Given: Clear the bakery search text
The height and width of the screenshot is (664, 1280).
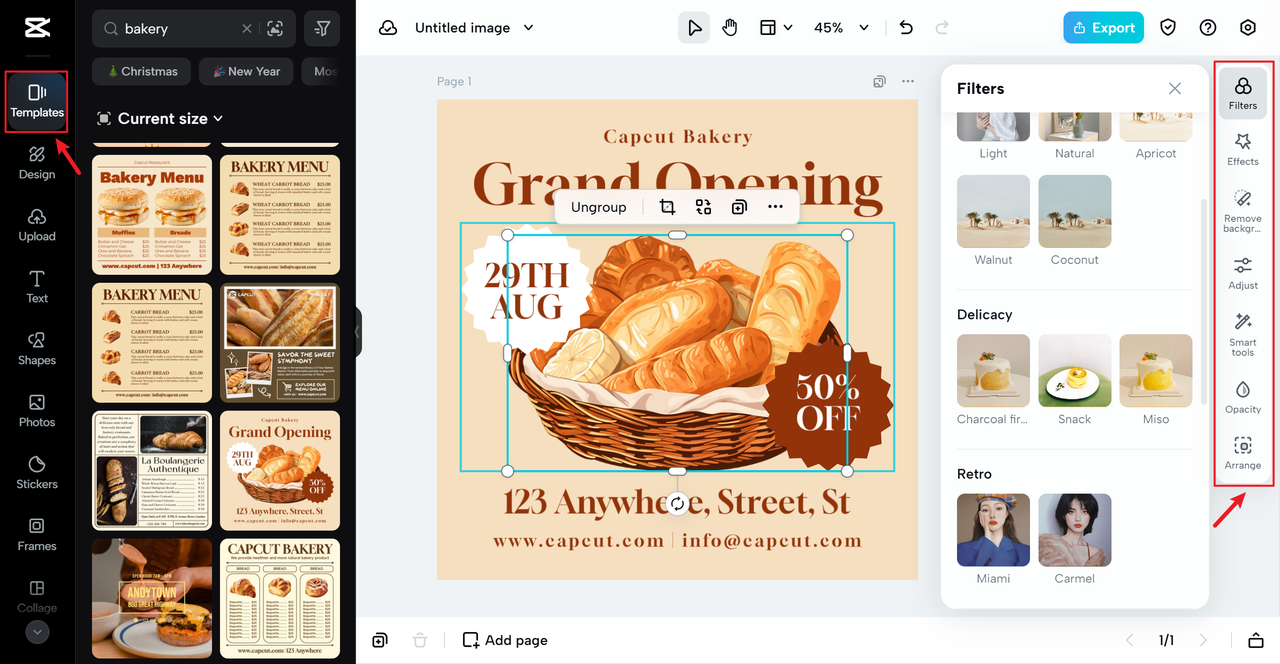Looking at the screenshot, I should click(247, 29).
